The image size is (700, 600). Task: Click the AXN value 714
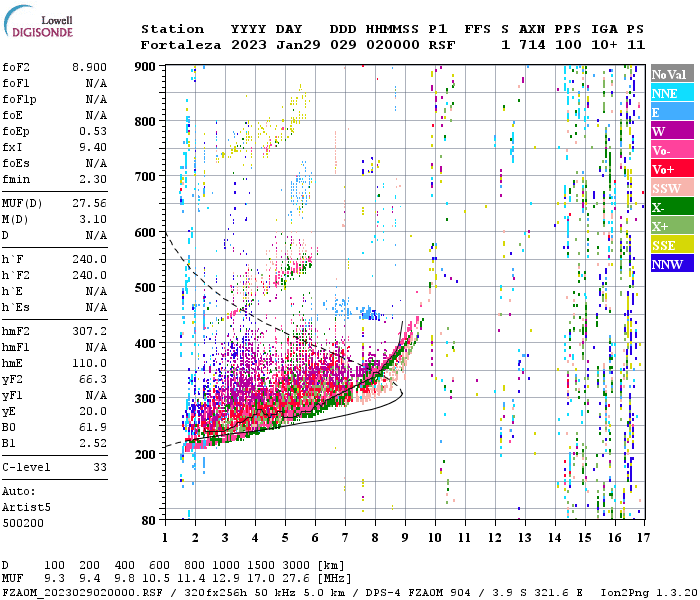tap(532, 45)
